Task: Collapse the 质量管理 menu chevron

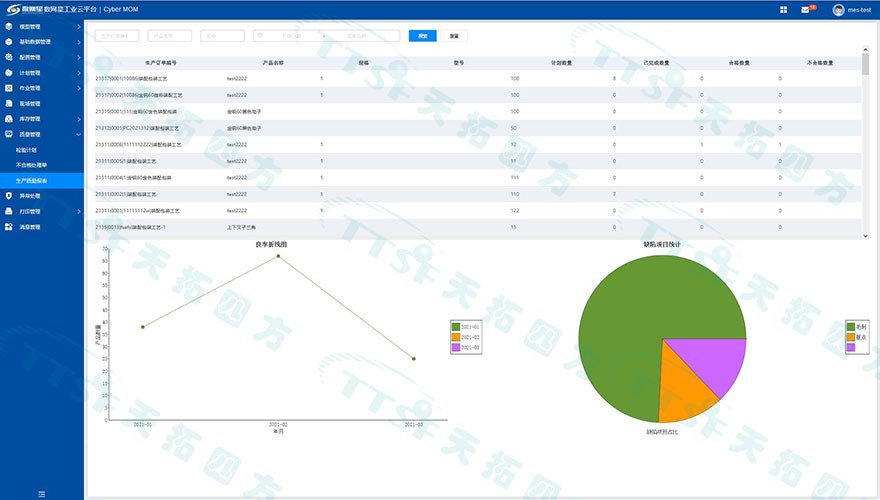Action: coord(78,134)
